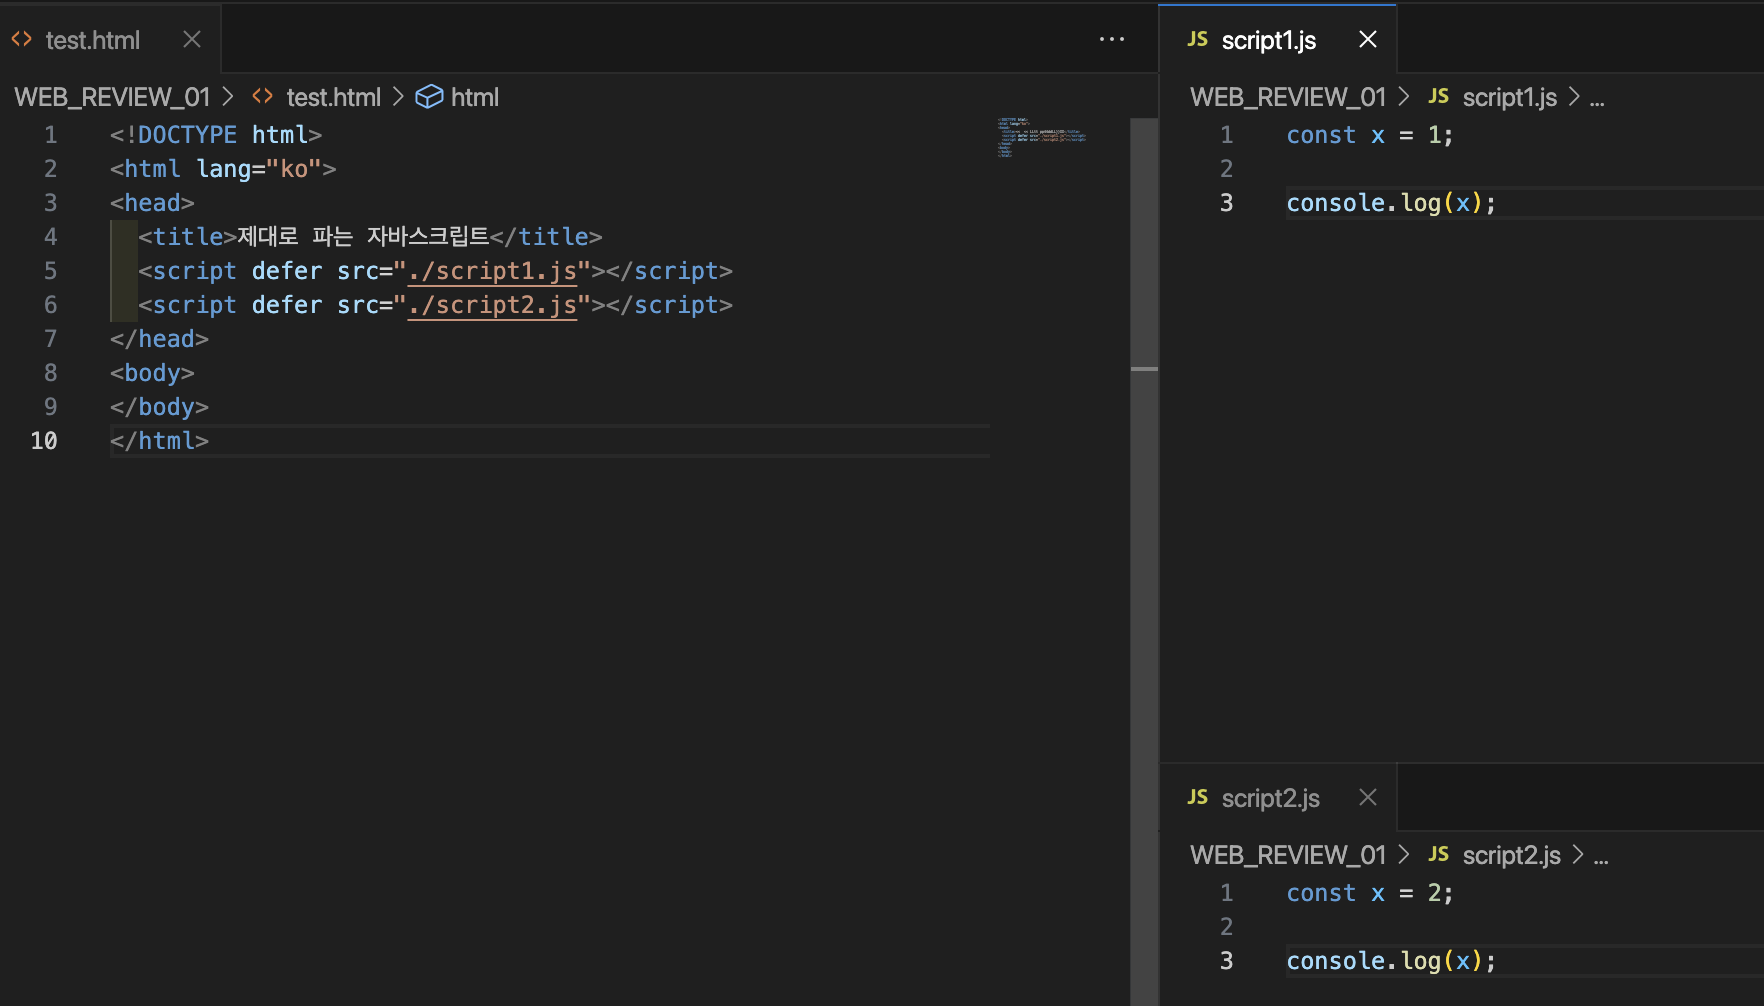This screenshot has height=1006, width=1764.
Task: Close the script1.js editor tab
Action: pyautogui.click(x=1368, y=40)
